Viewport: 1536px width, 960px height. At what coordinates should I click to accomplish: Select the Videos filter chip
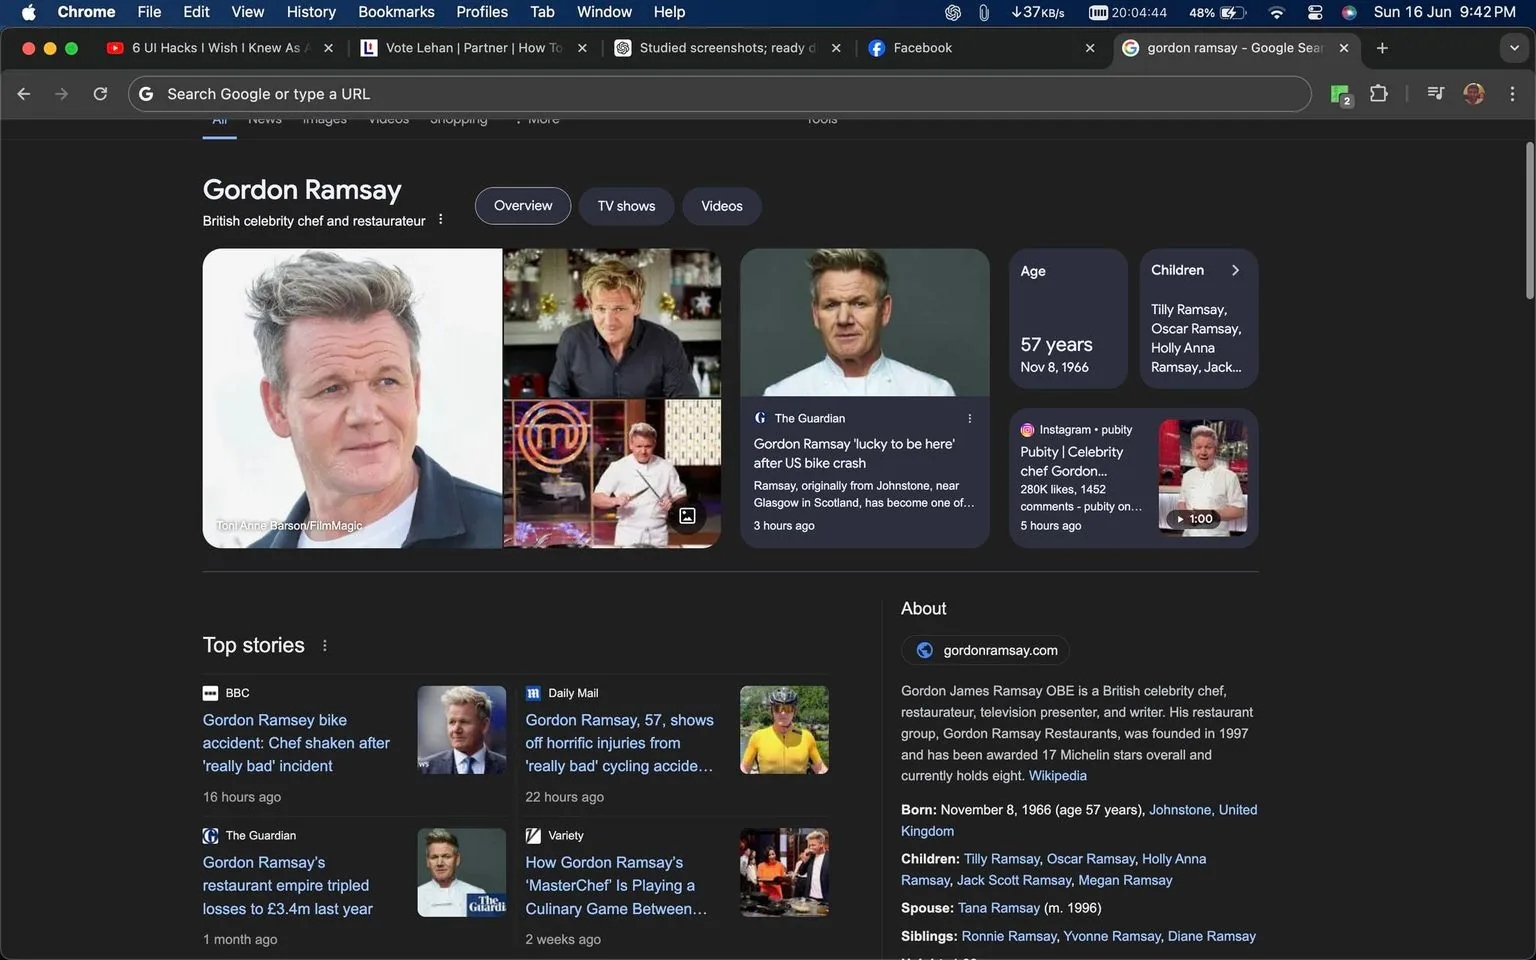point(721,206)
